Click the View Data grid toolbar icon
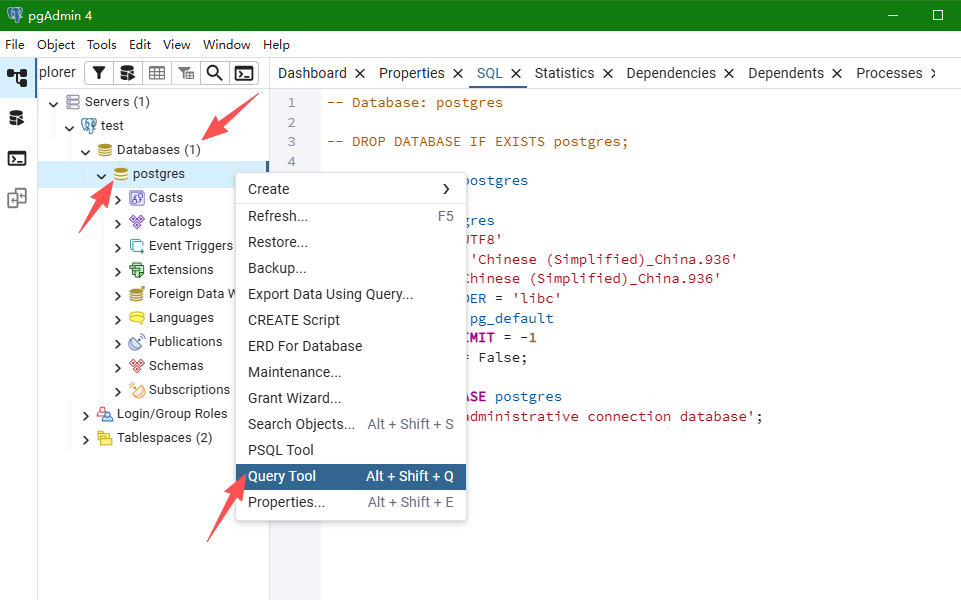This screenshot has width=961, height=600. (x=157, y=74)
